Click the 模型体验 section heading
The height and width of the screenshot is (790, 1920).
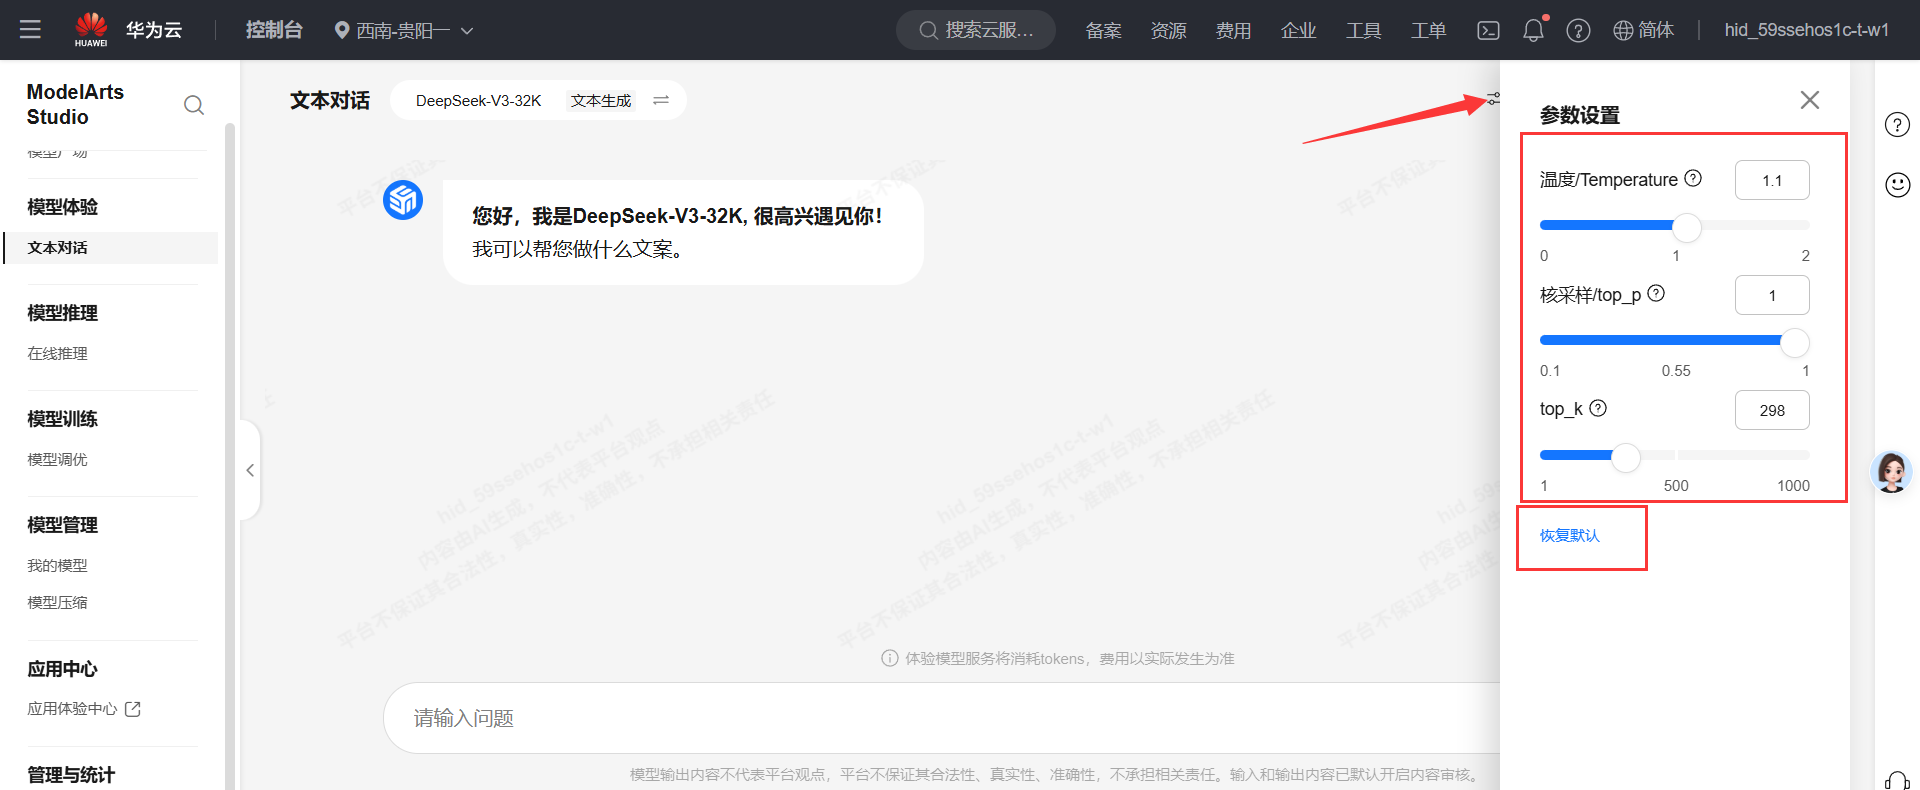pyautogui.click(x=62, y=207)
